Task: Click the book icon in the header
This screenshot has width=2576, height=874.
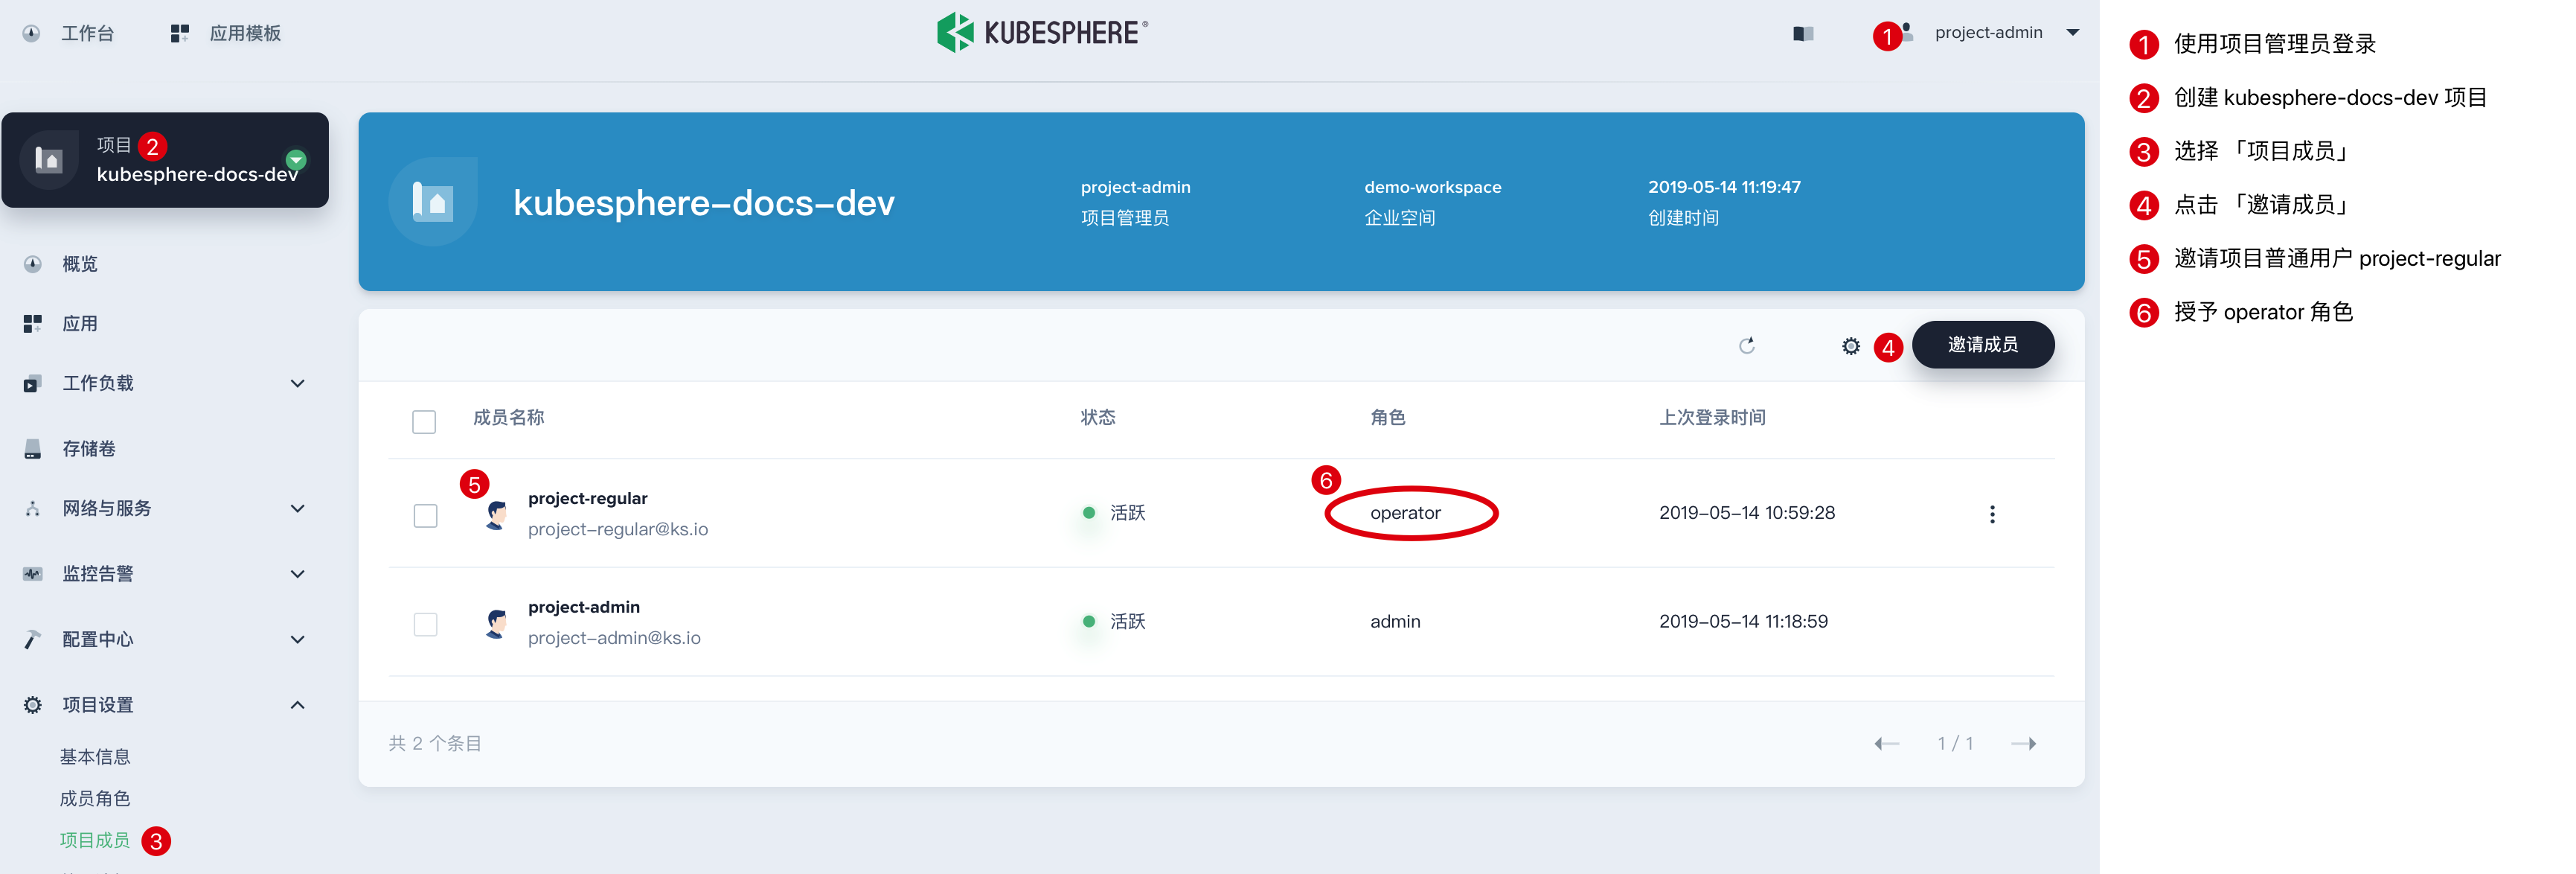Action: pos(1803,34)
